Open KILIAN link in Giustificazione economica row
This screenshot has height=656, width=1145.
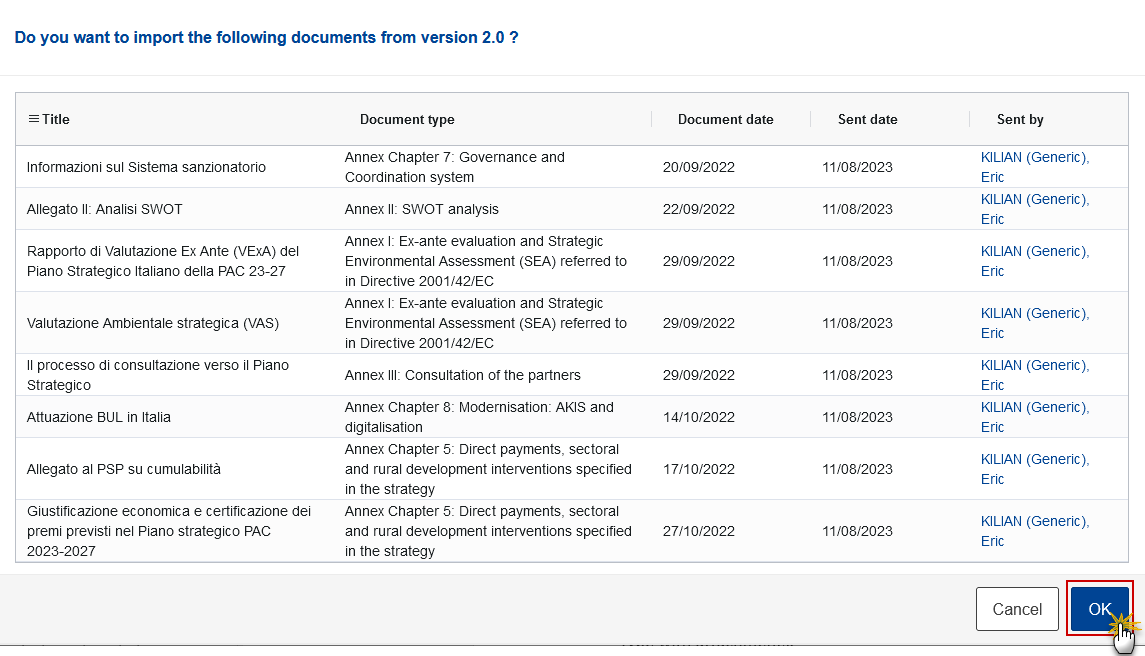1035,531
